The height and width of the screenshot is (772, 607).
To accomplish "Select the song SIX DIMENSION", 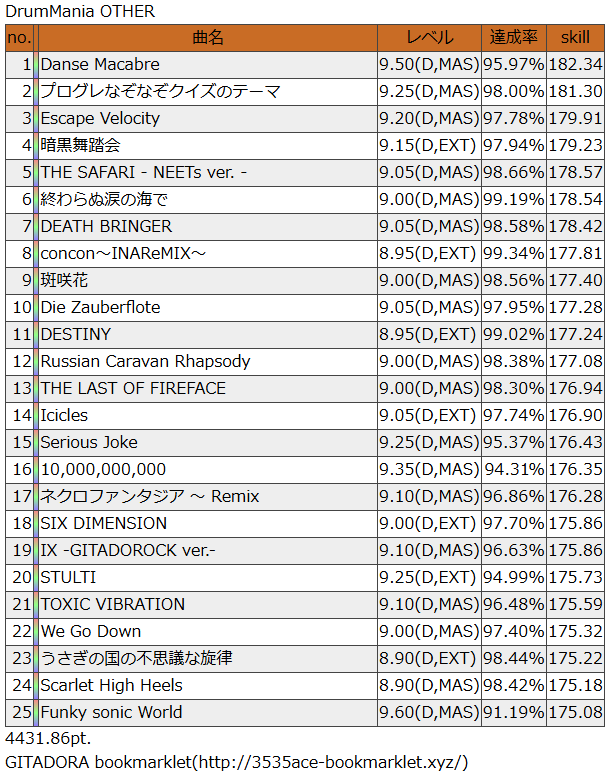I will click(x=103, y=523).
